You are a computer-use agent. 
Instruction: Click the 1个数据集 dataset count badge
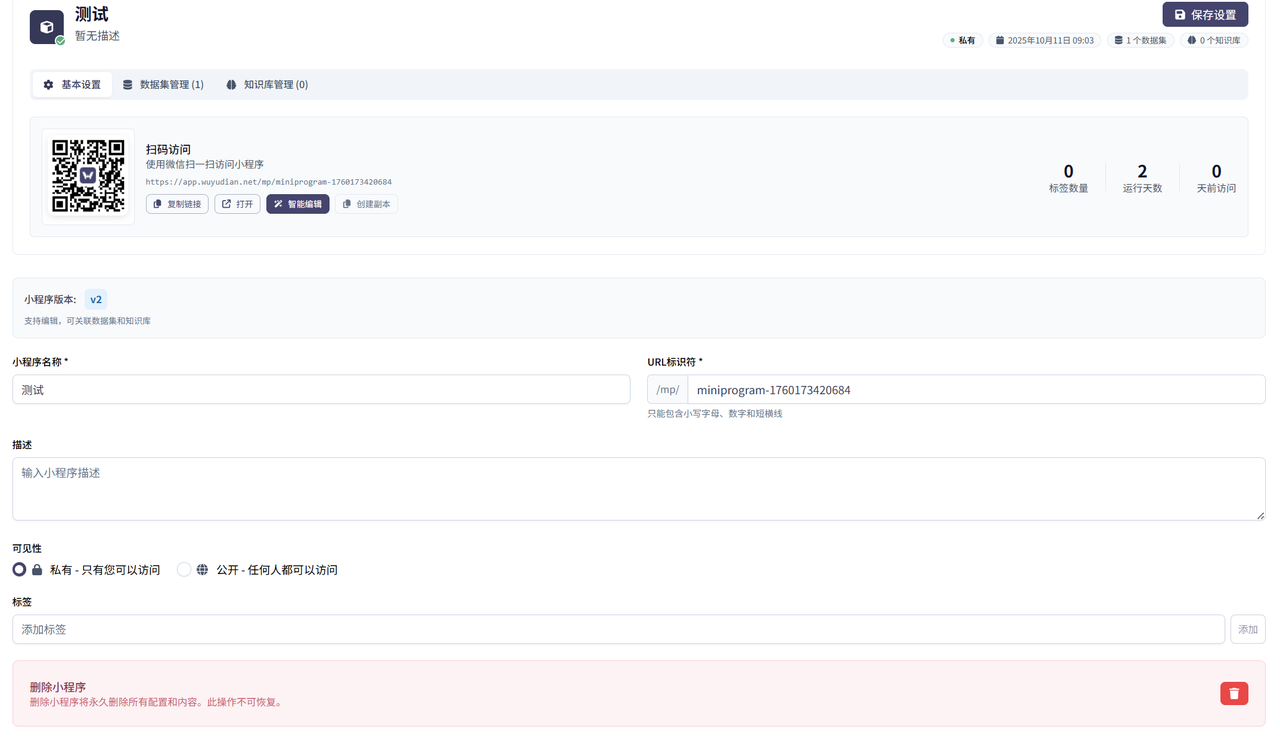[x=1140, y=41]
